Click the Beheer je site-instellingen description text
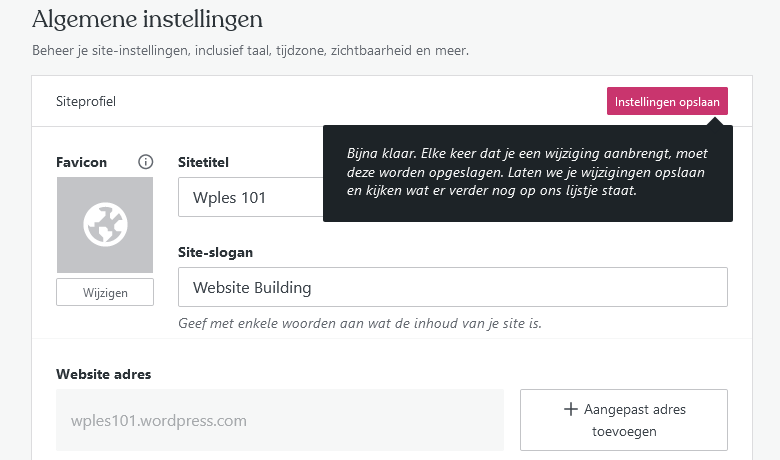The image size is (780, 460). tap(250, 50)
